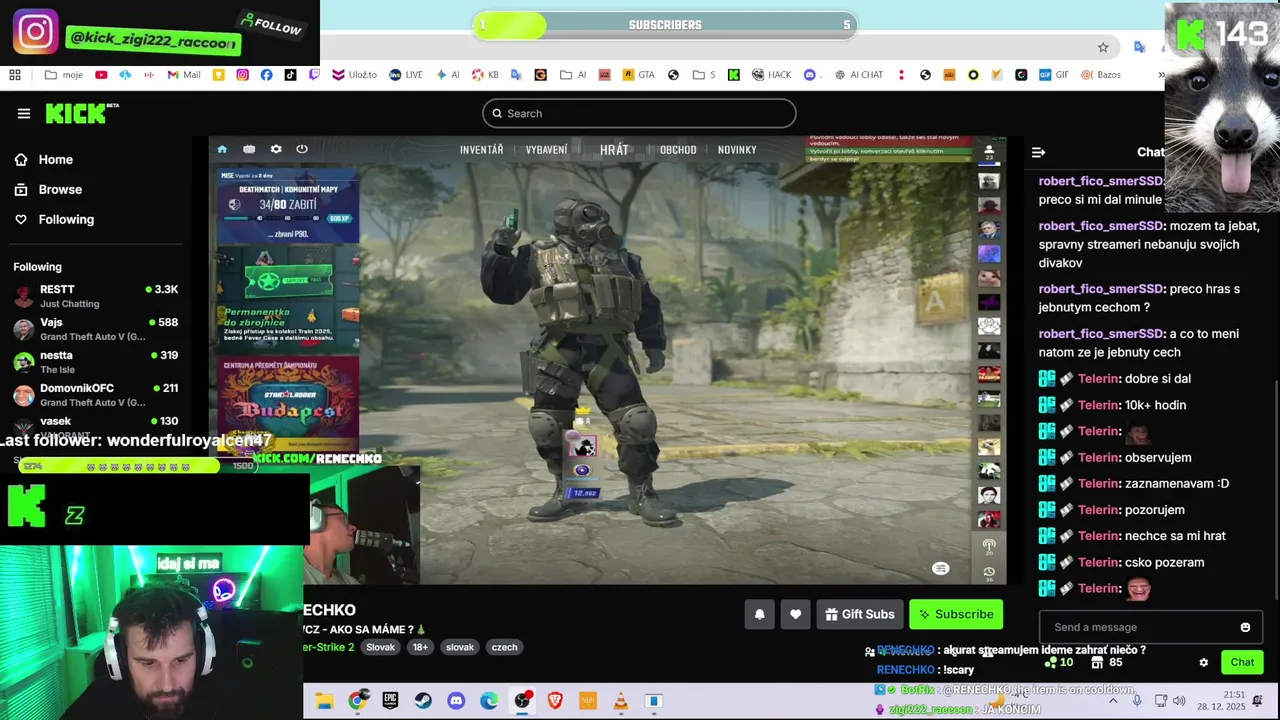The image size is (1280, 720).
Task: Go to Browse in sidebar
Action: pos(48,190)
